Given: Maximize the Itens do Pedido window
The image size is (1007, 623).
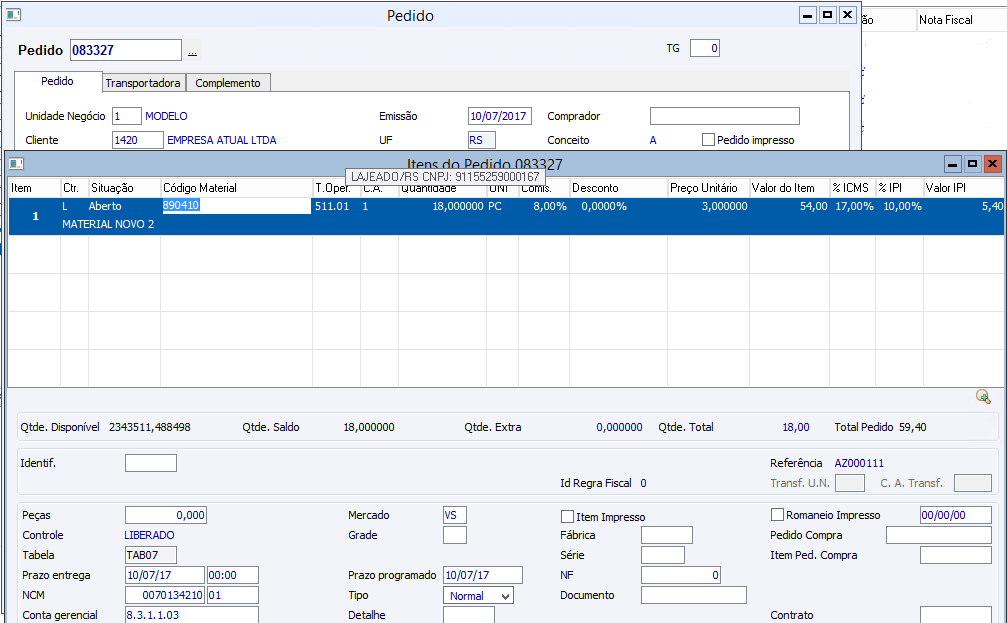Looking at the screenshot, I should point(972,163).
